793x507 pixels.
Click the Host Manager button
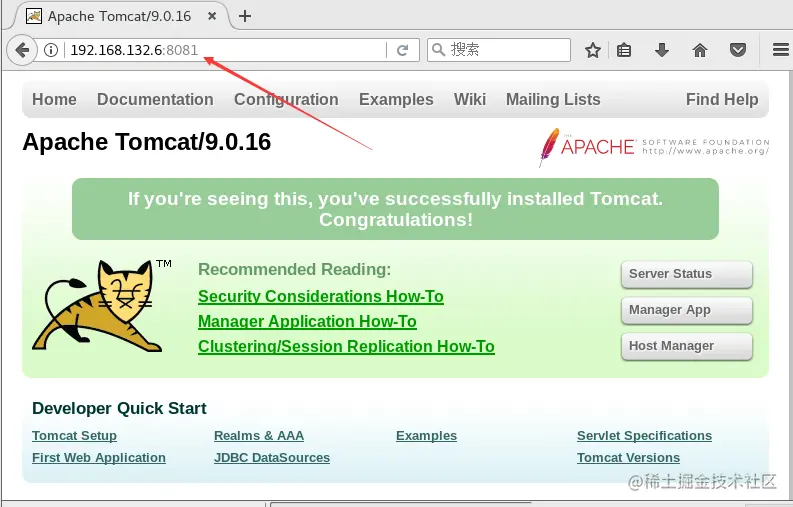click(x=687, y=346)
